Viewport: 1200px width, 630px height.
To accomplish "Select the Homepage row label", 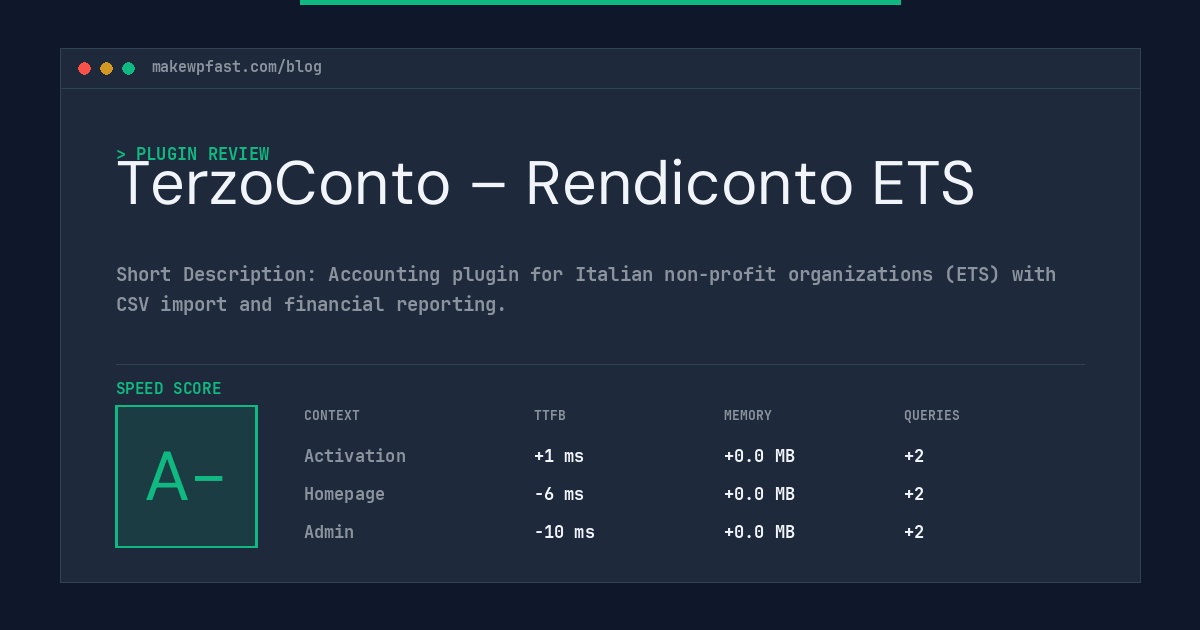I will tap(344, 494).
